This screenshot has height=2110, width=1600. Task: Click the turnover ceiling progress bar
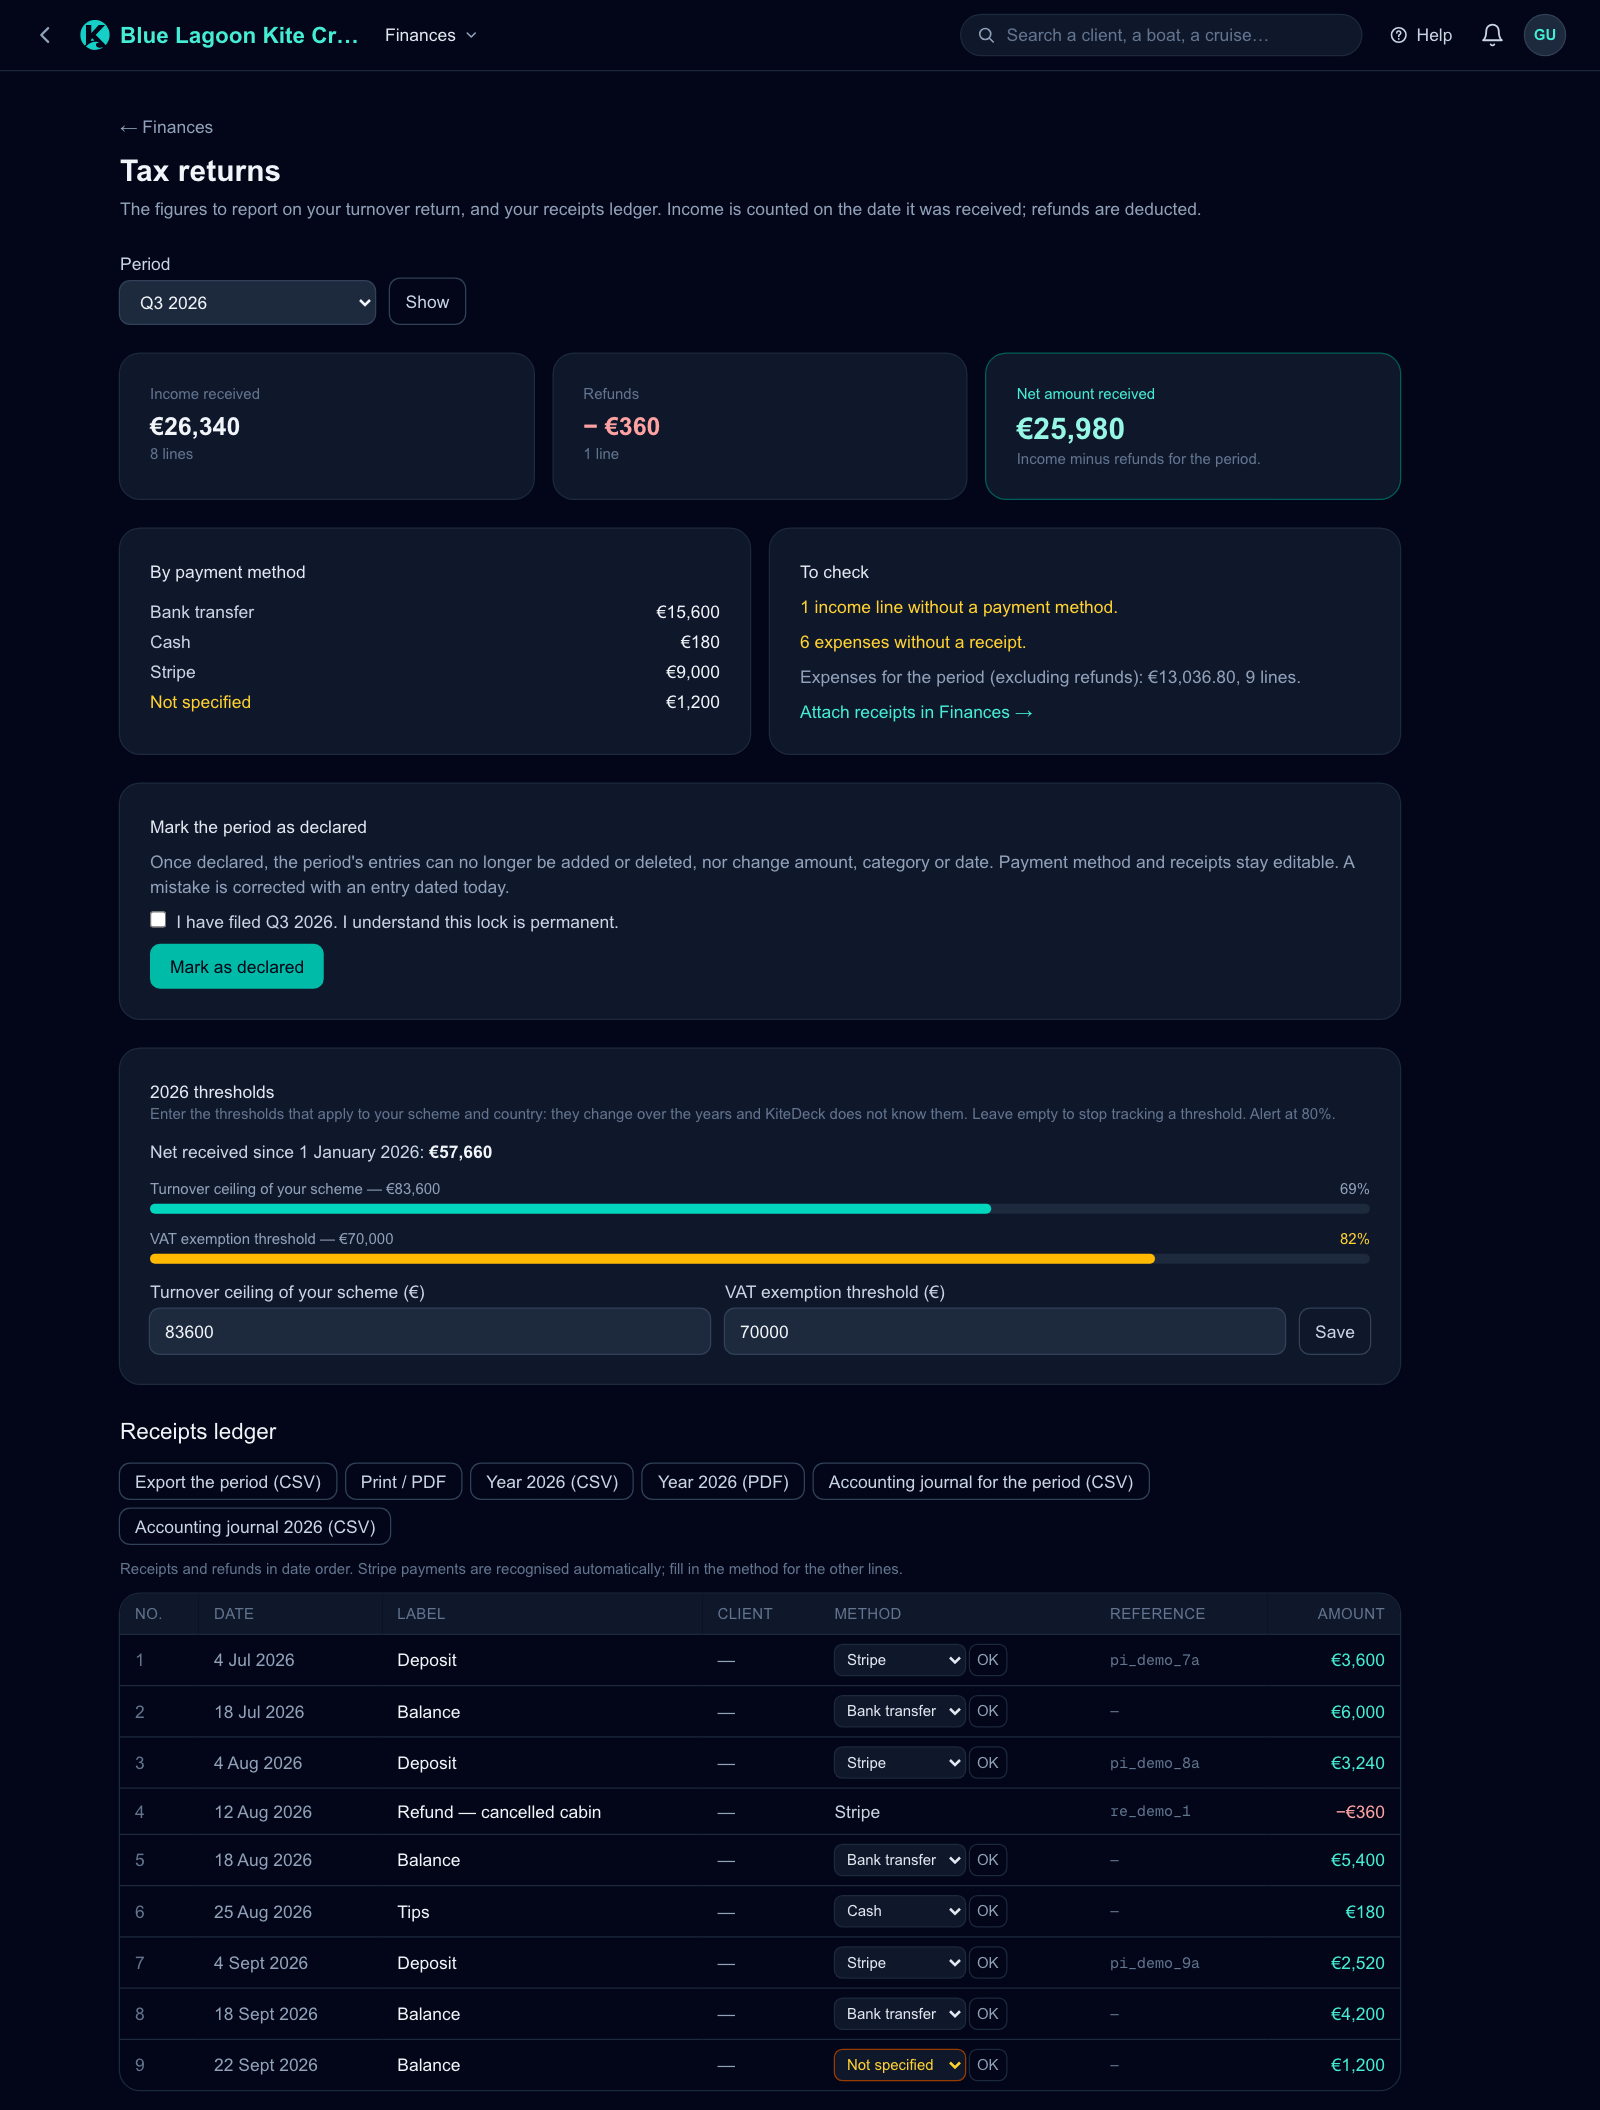point(760,1209)
